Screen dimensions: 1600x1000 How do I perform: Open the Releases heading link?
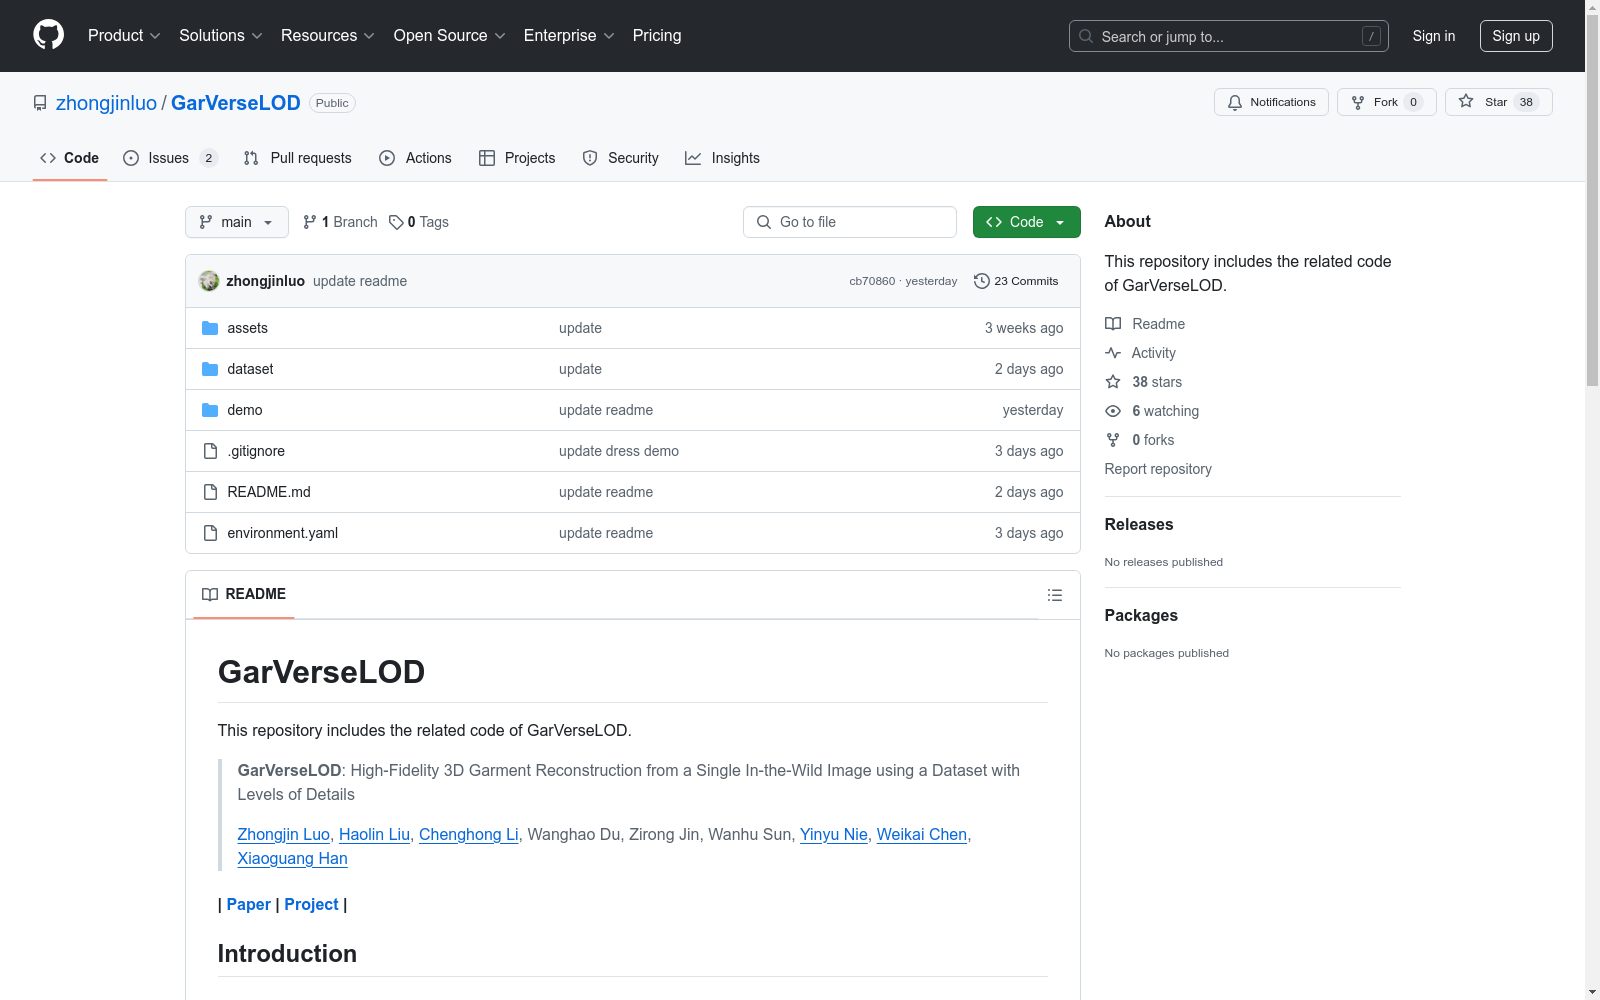tap(1139, 524)
